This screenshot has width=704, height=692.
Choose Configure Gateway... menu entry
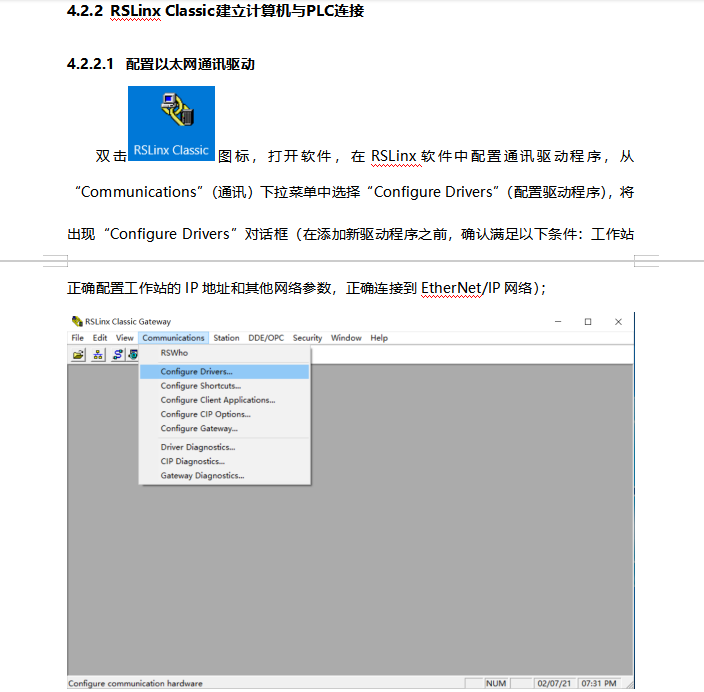[x=224, y=428]
